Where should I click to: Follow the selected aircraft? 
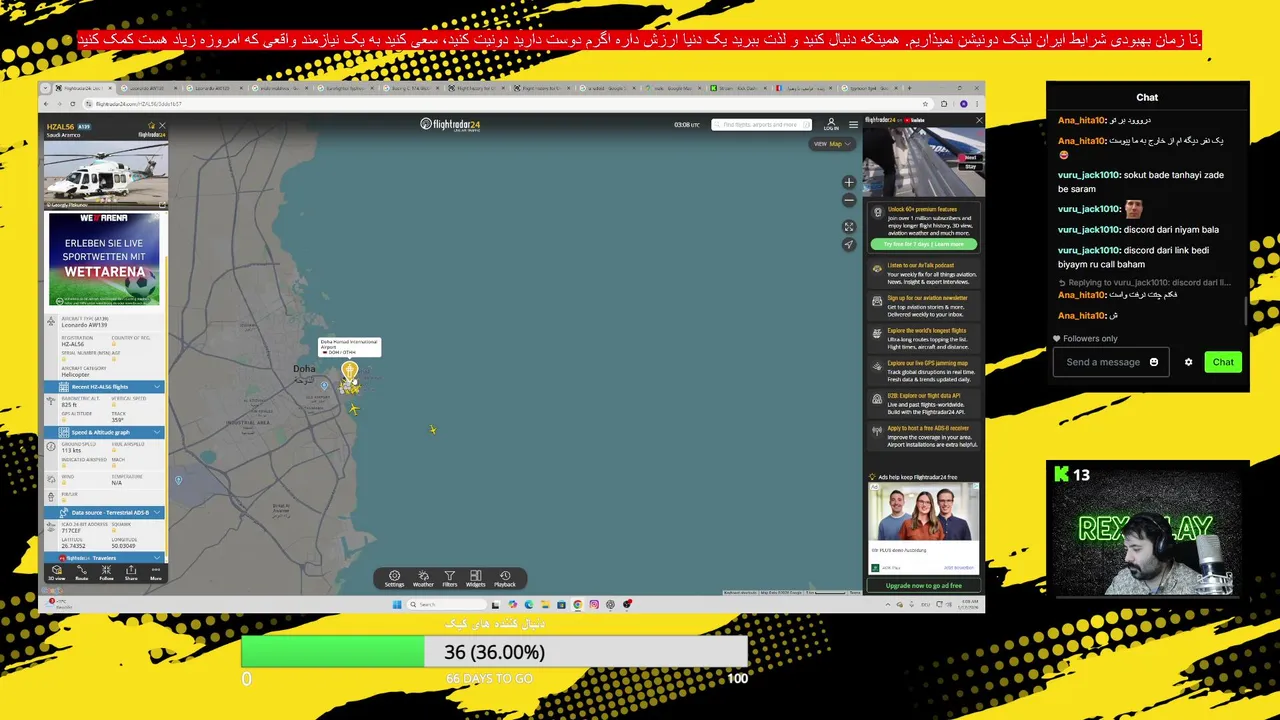pos(106,573)
